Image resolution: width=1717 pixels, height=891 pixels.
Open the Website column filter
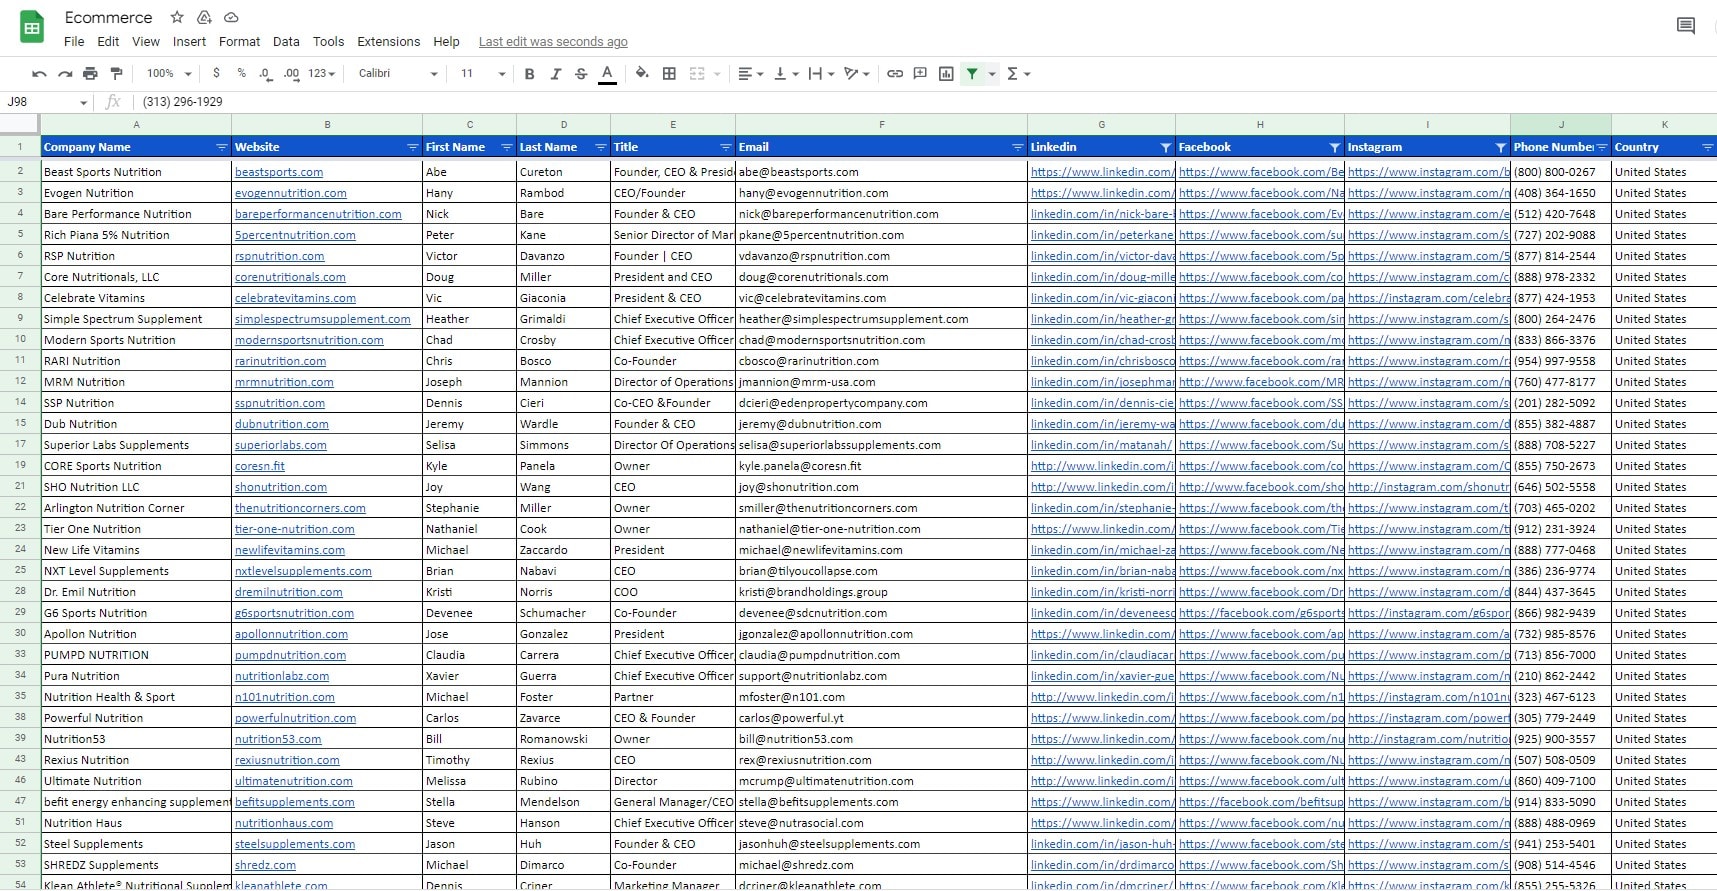(412, 147)
